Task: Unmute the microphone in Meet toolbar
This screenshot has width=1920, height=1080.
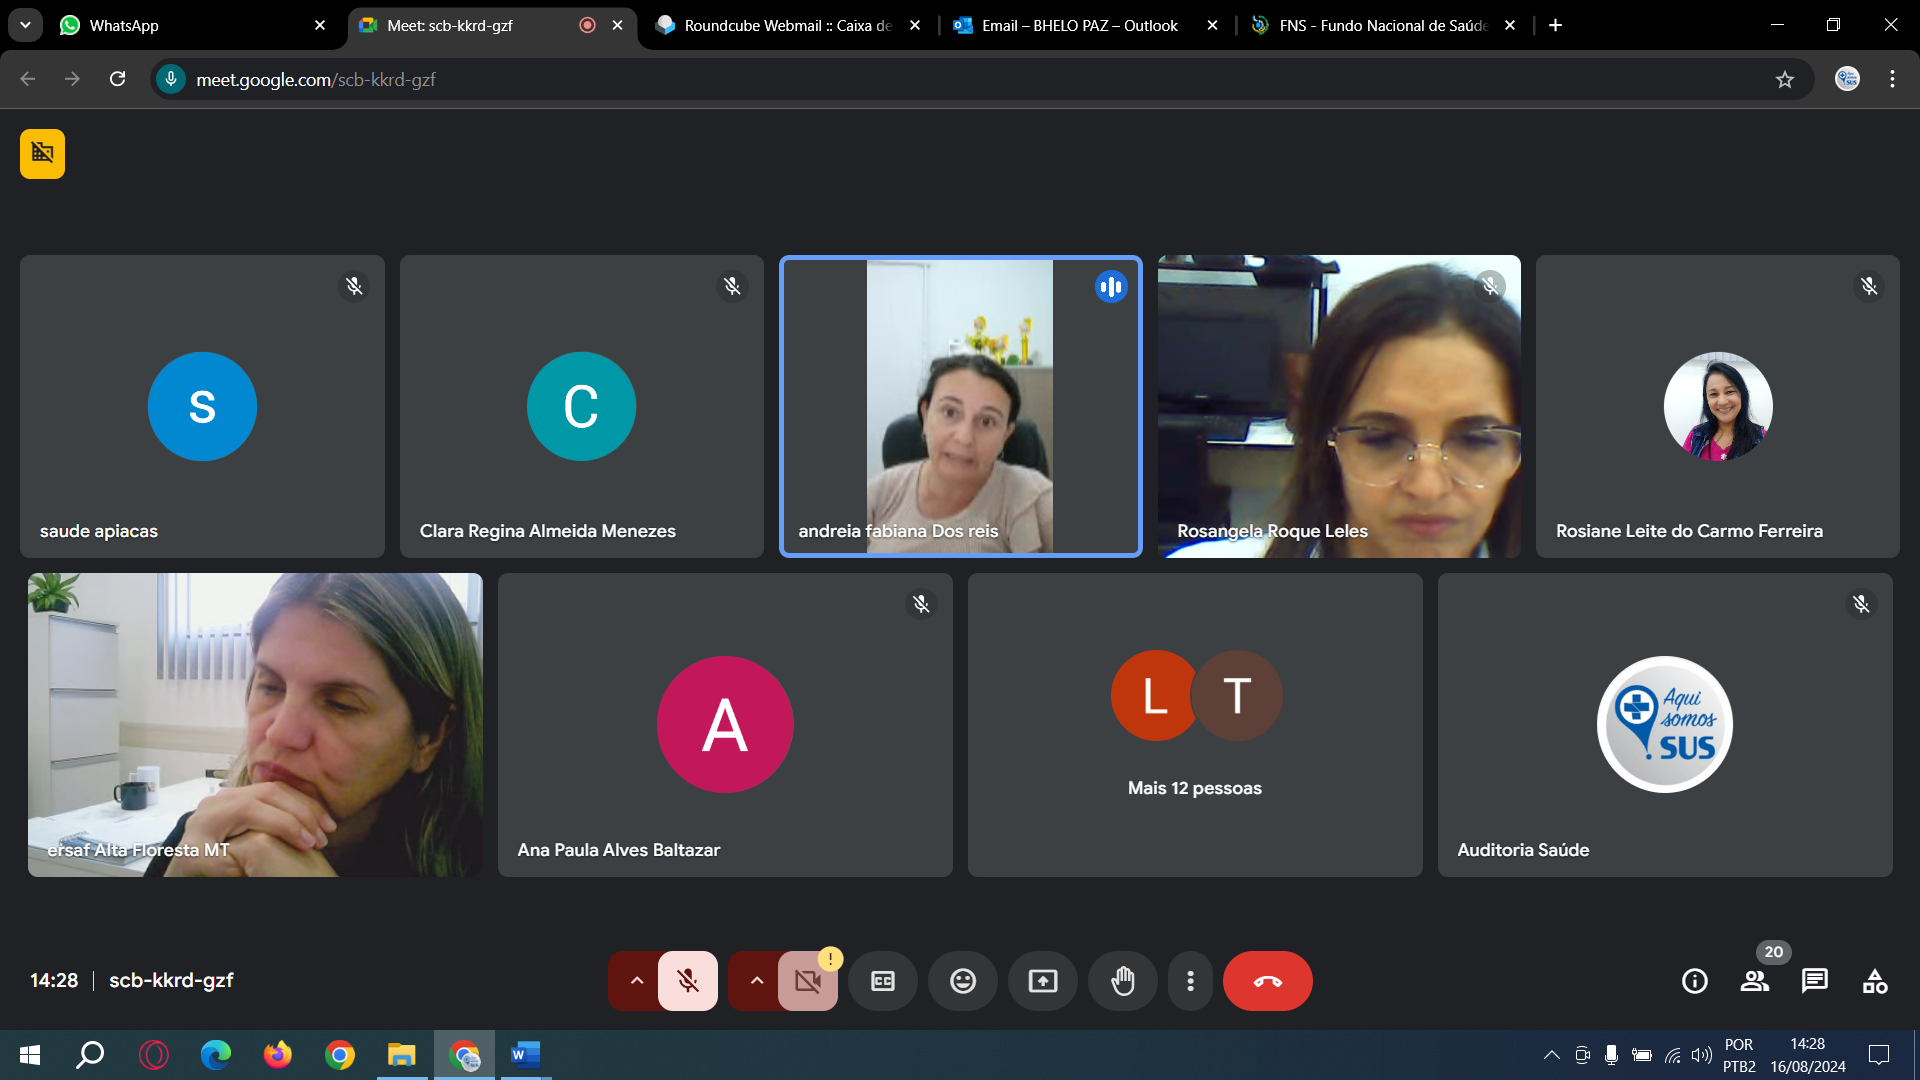Action: tap(688, 981)
